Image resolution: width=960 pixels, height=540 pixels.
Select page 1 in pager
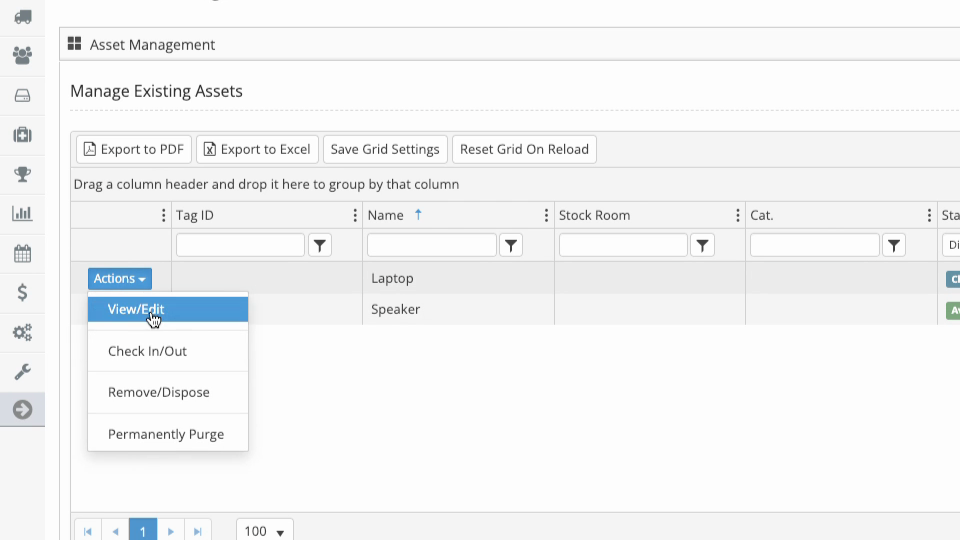(143, 531)
